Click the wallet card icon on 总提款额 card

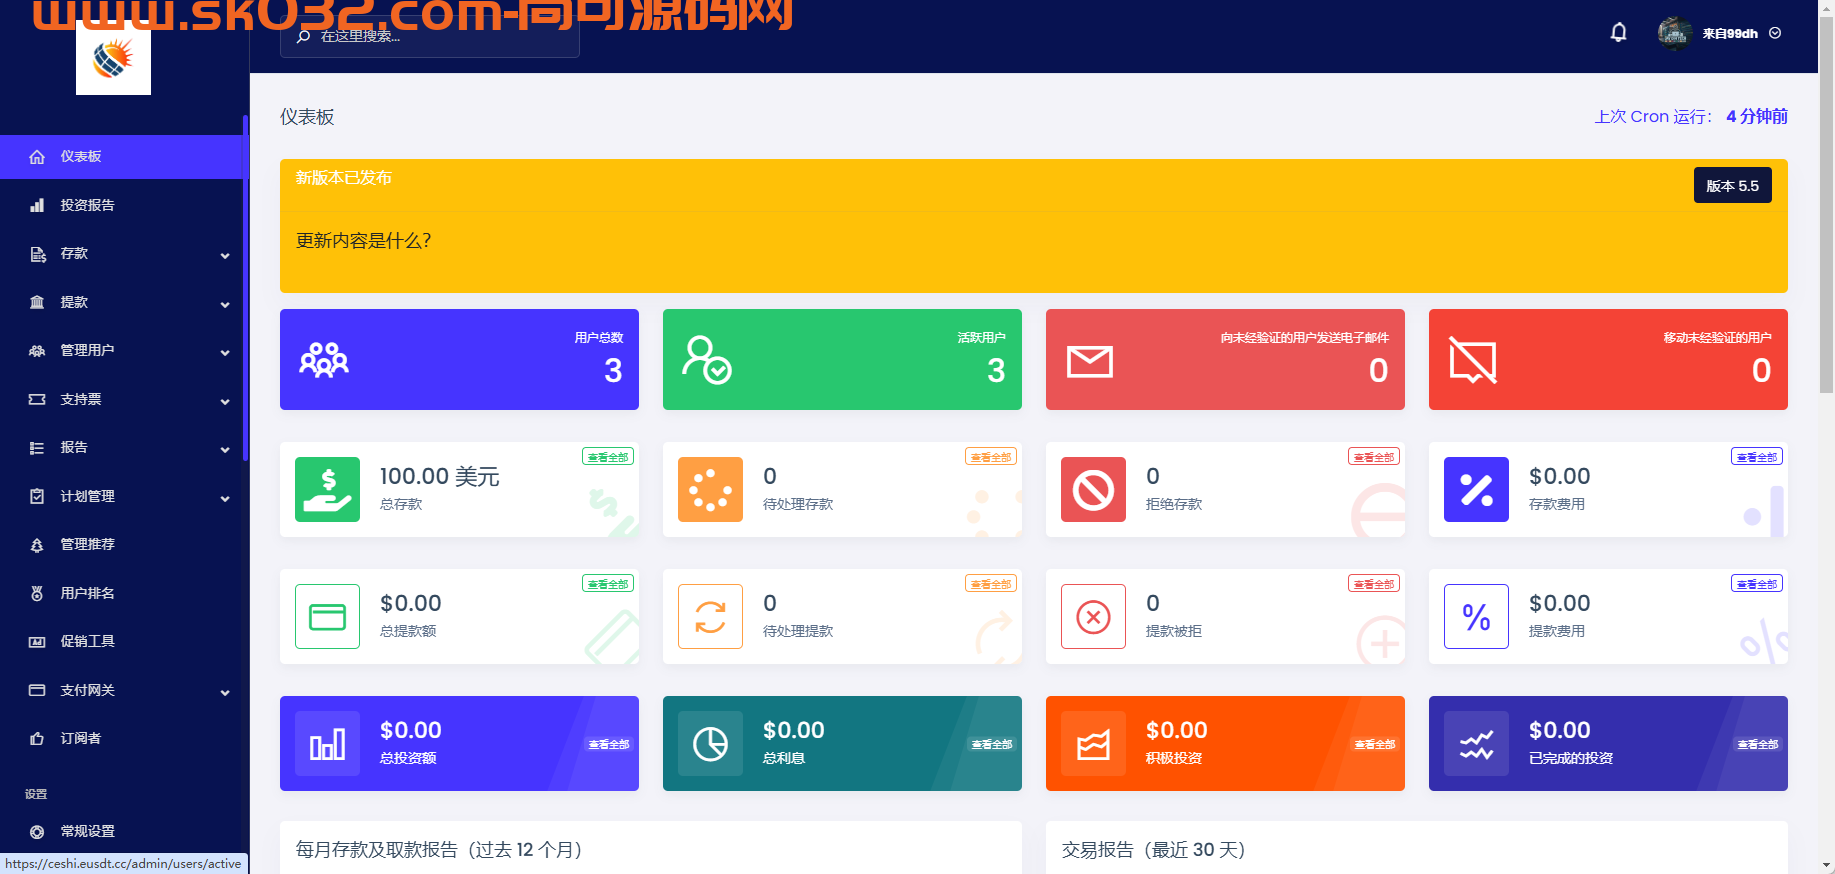click(x=328, y=617)
